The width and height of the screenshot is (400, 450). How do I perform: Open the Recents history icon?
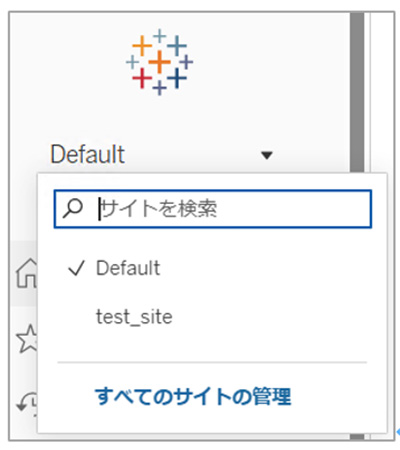pyautogui.click(x=27, y=403)
